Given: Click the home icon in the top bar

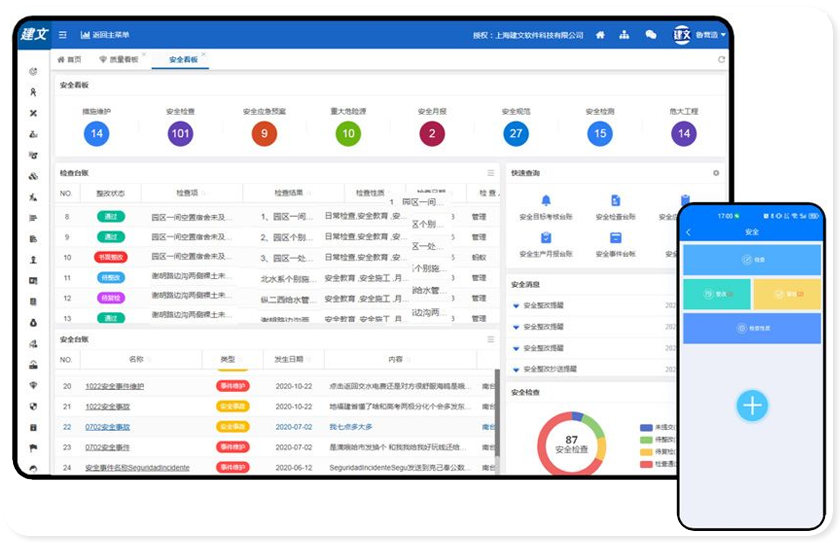Looking at the screenshot, I should [600, 35].
